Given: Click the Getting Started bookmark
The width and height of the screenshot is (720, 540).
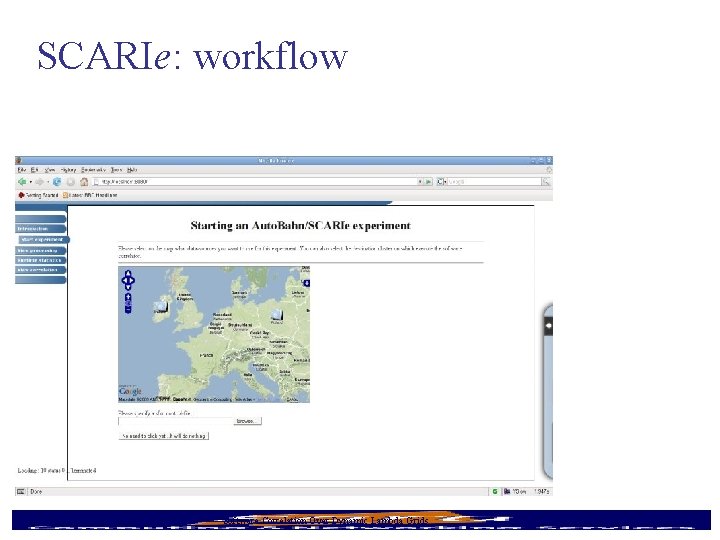Looking at the screenshot, I should pyautogui.click(x=38, y=195).
